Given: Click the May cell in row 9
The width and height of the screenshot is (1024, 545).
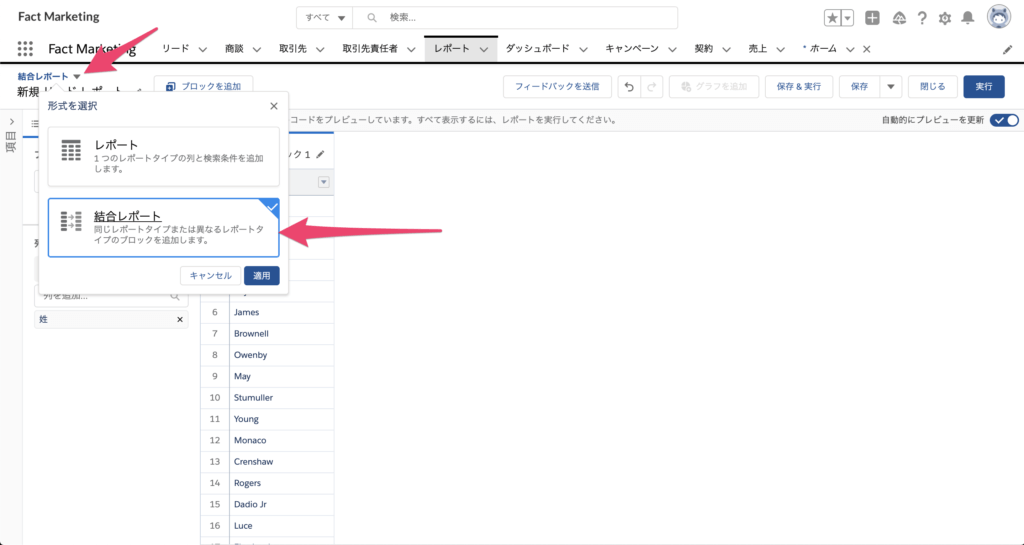Looking at the screenshot, I should [x=281, y=377].
